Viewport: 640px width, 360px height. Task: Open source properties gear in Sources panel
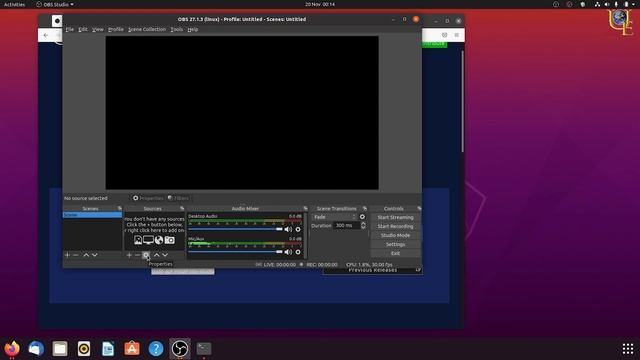coord(146,255)
